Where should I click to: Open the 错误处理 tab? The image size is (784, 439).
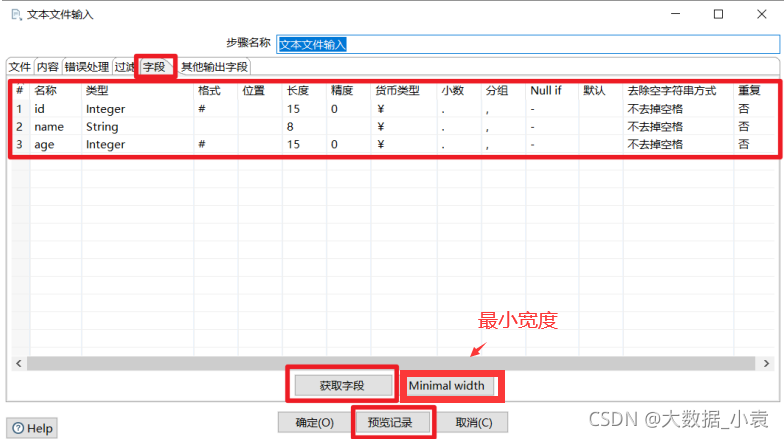click(86, 66)
